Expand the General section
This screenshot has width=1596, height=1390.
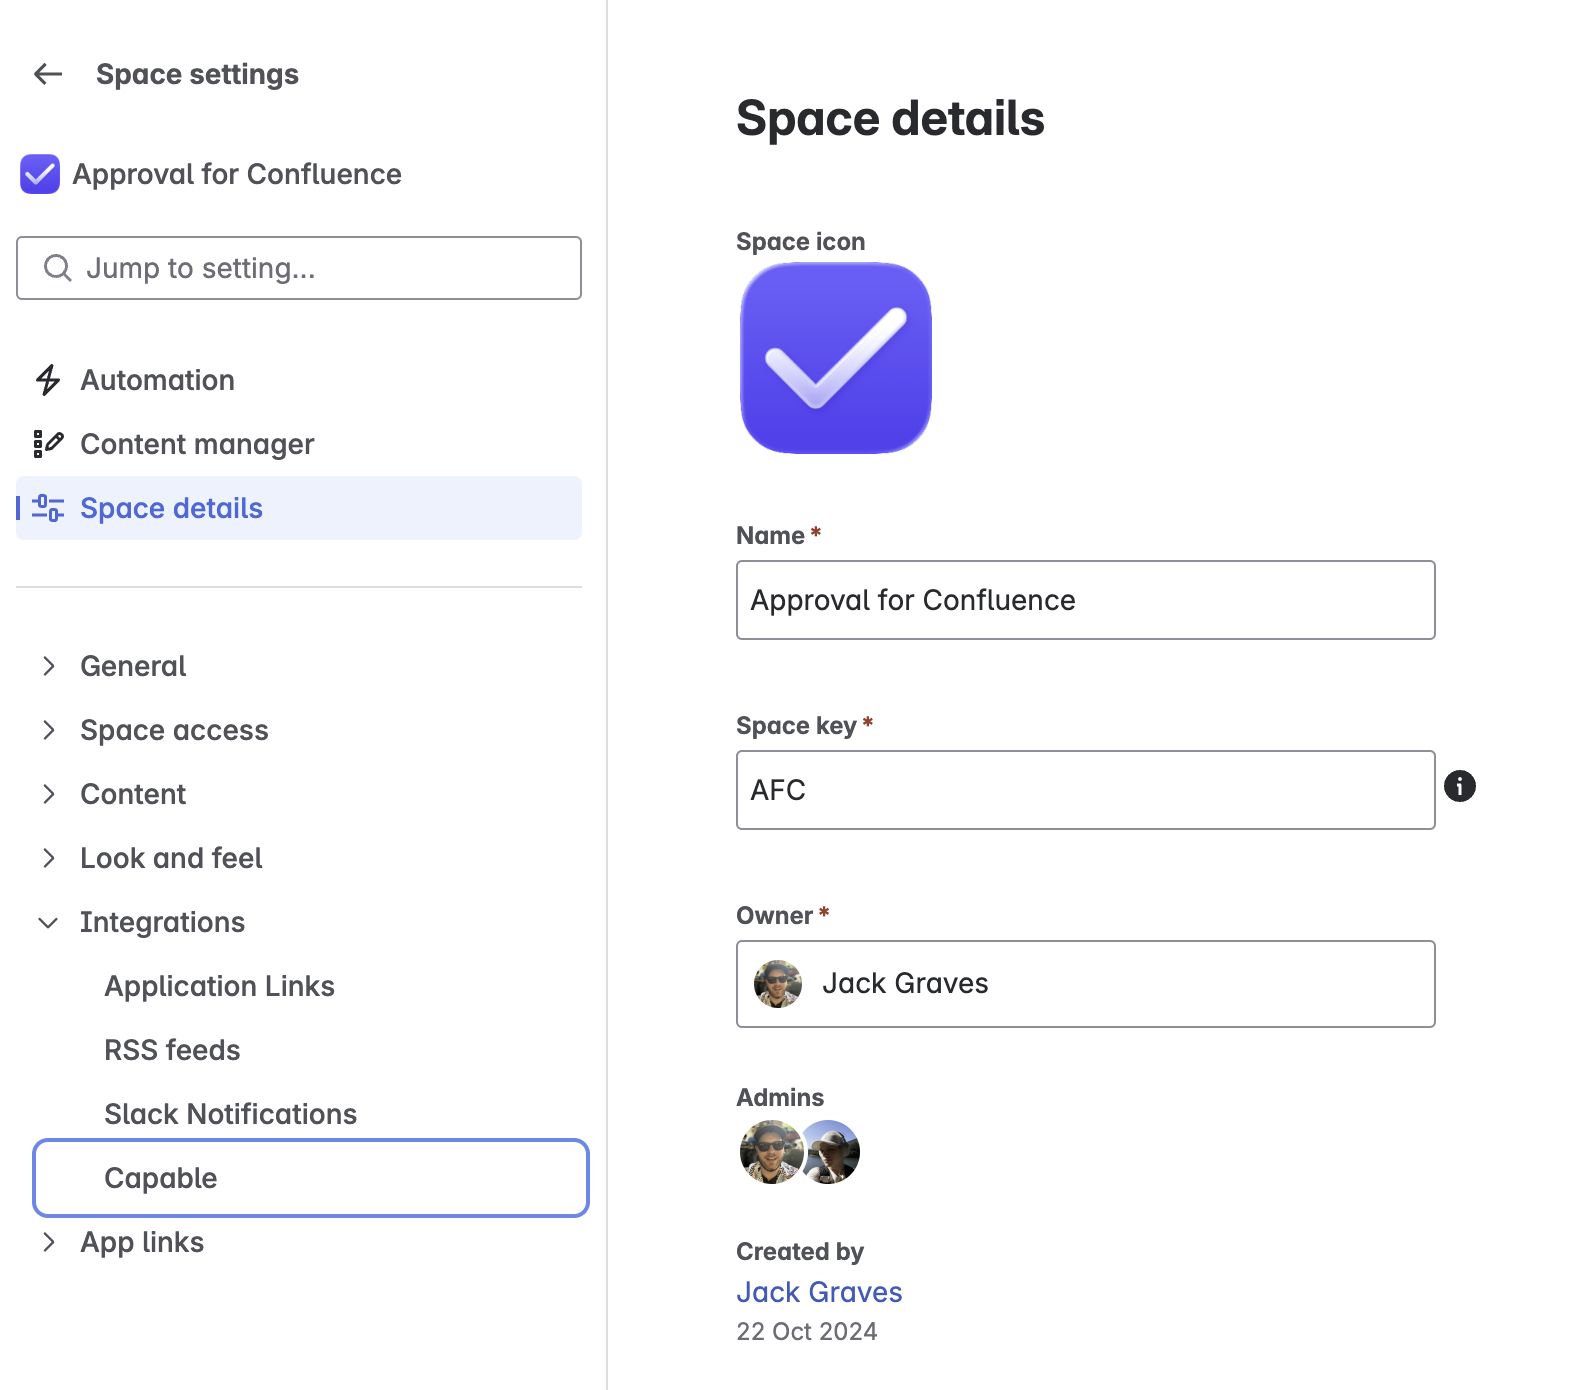[48, 666]
